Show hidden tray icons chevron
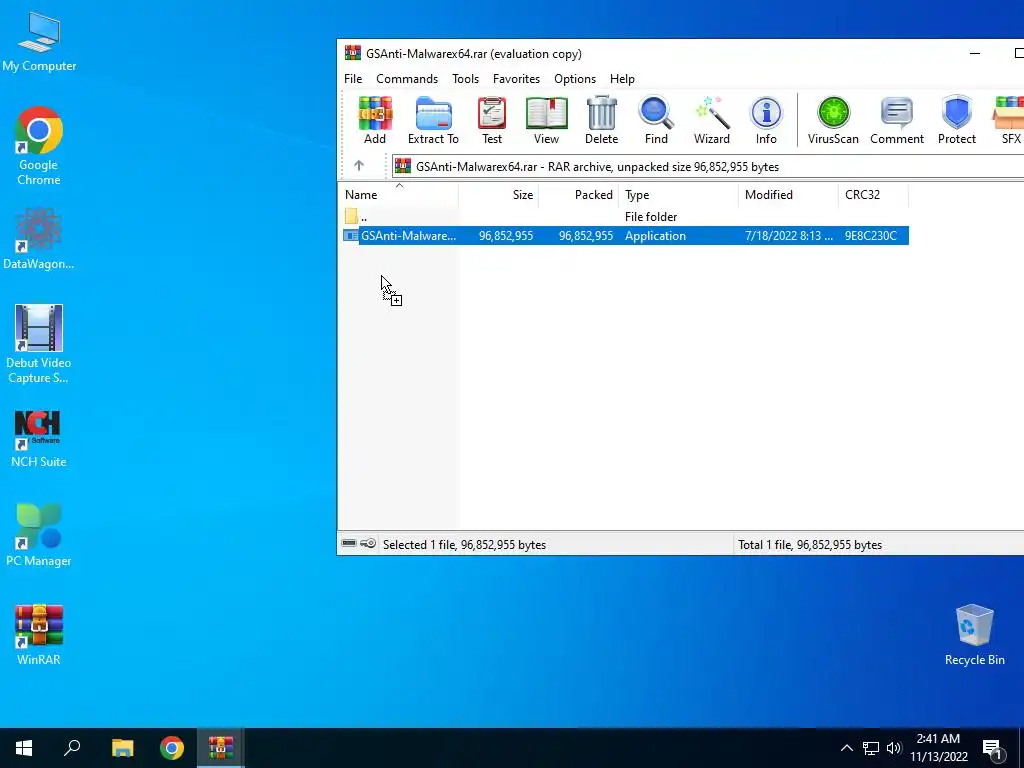 pyautogui.click(x=846, y=748)
